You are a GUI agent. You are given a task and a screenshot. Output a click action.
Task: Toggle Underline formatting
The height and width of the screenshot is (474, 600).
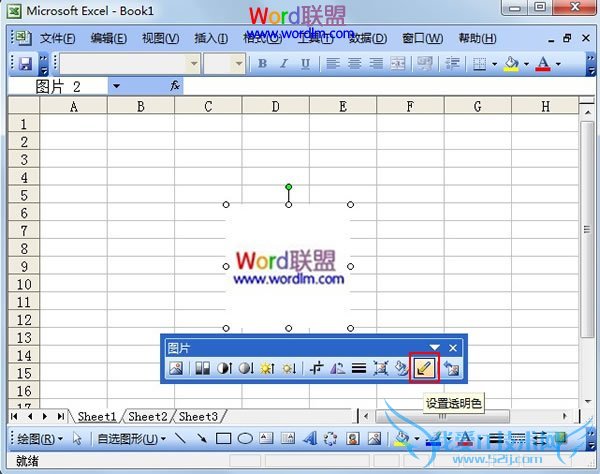pyautogui.click(x=305, y=64)
